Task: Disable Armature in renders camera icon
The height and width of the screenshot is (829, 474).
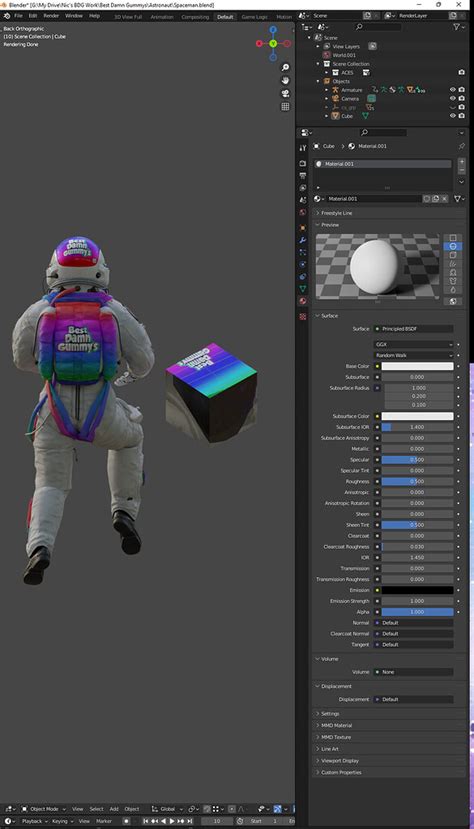Action: point(461,90)
